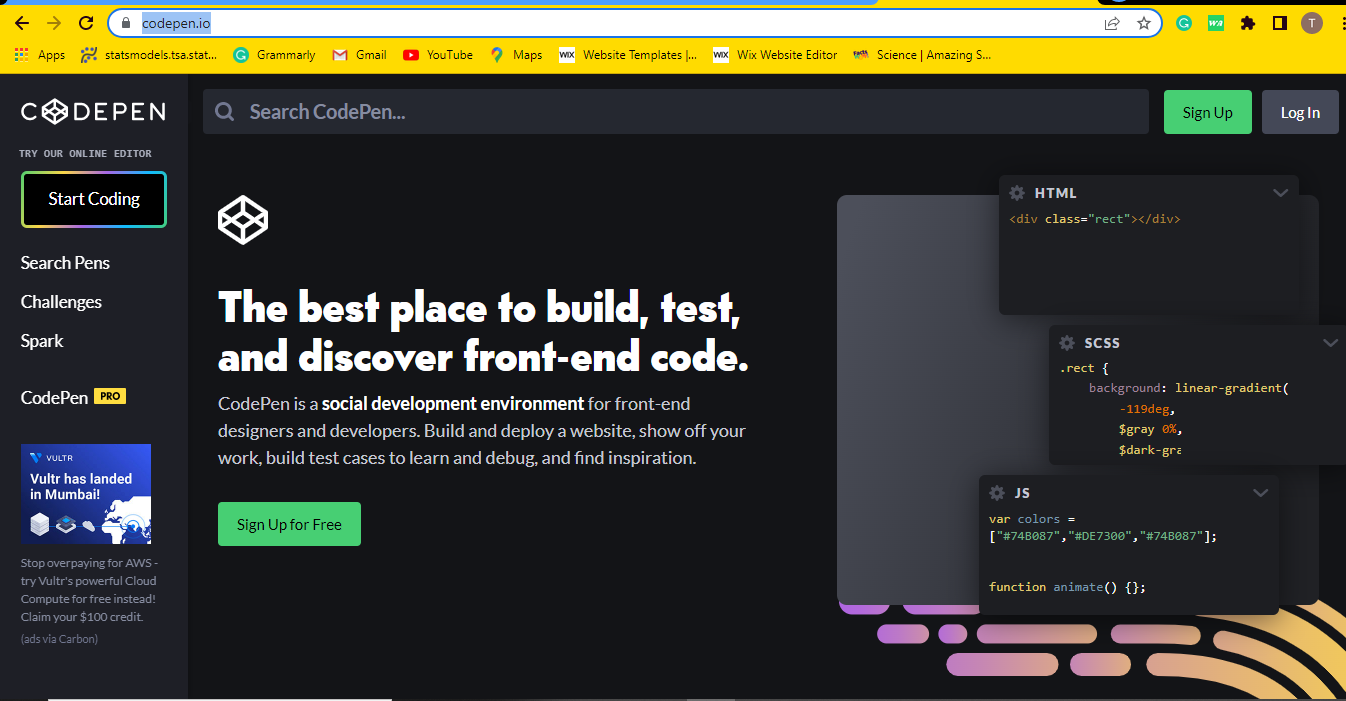Open the Apps bookmark
Image resolution: width=1346 pixels, height=701 pixels.
coord(40,55)
